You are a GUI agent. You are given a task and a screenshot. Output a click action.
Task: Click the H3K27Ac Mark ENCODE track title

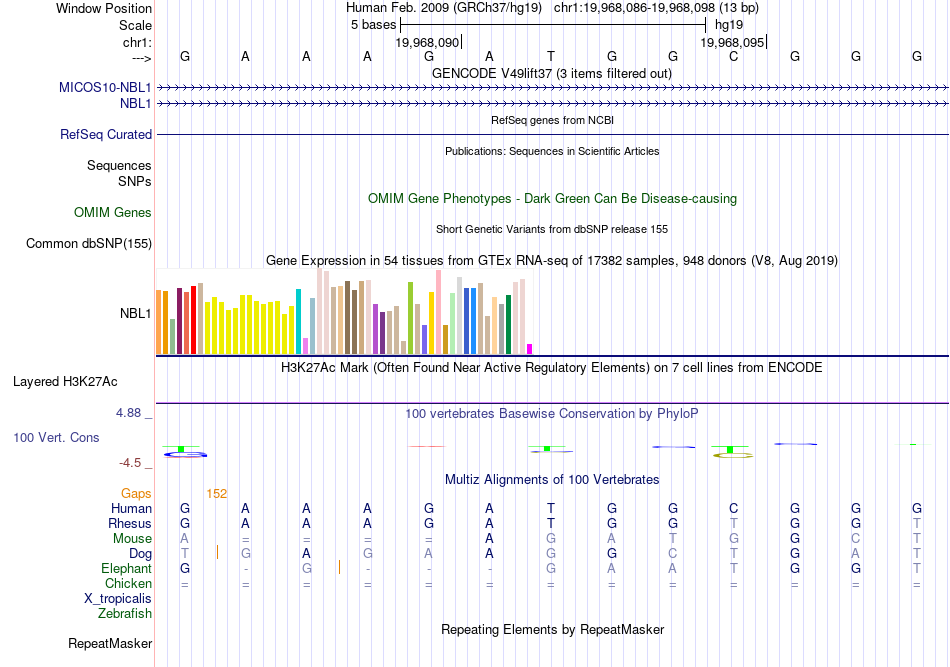tap(552, 368)
